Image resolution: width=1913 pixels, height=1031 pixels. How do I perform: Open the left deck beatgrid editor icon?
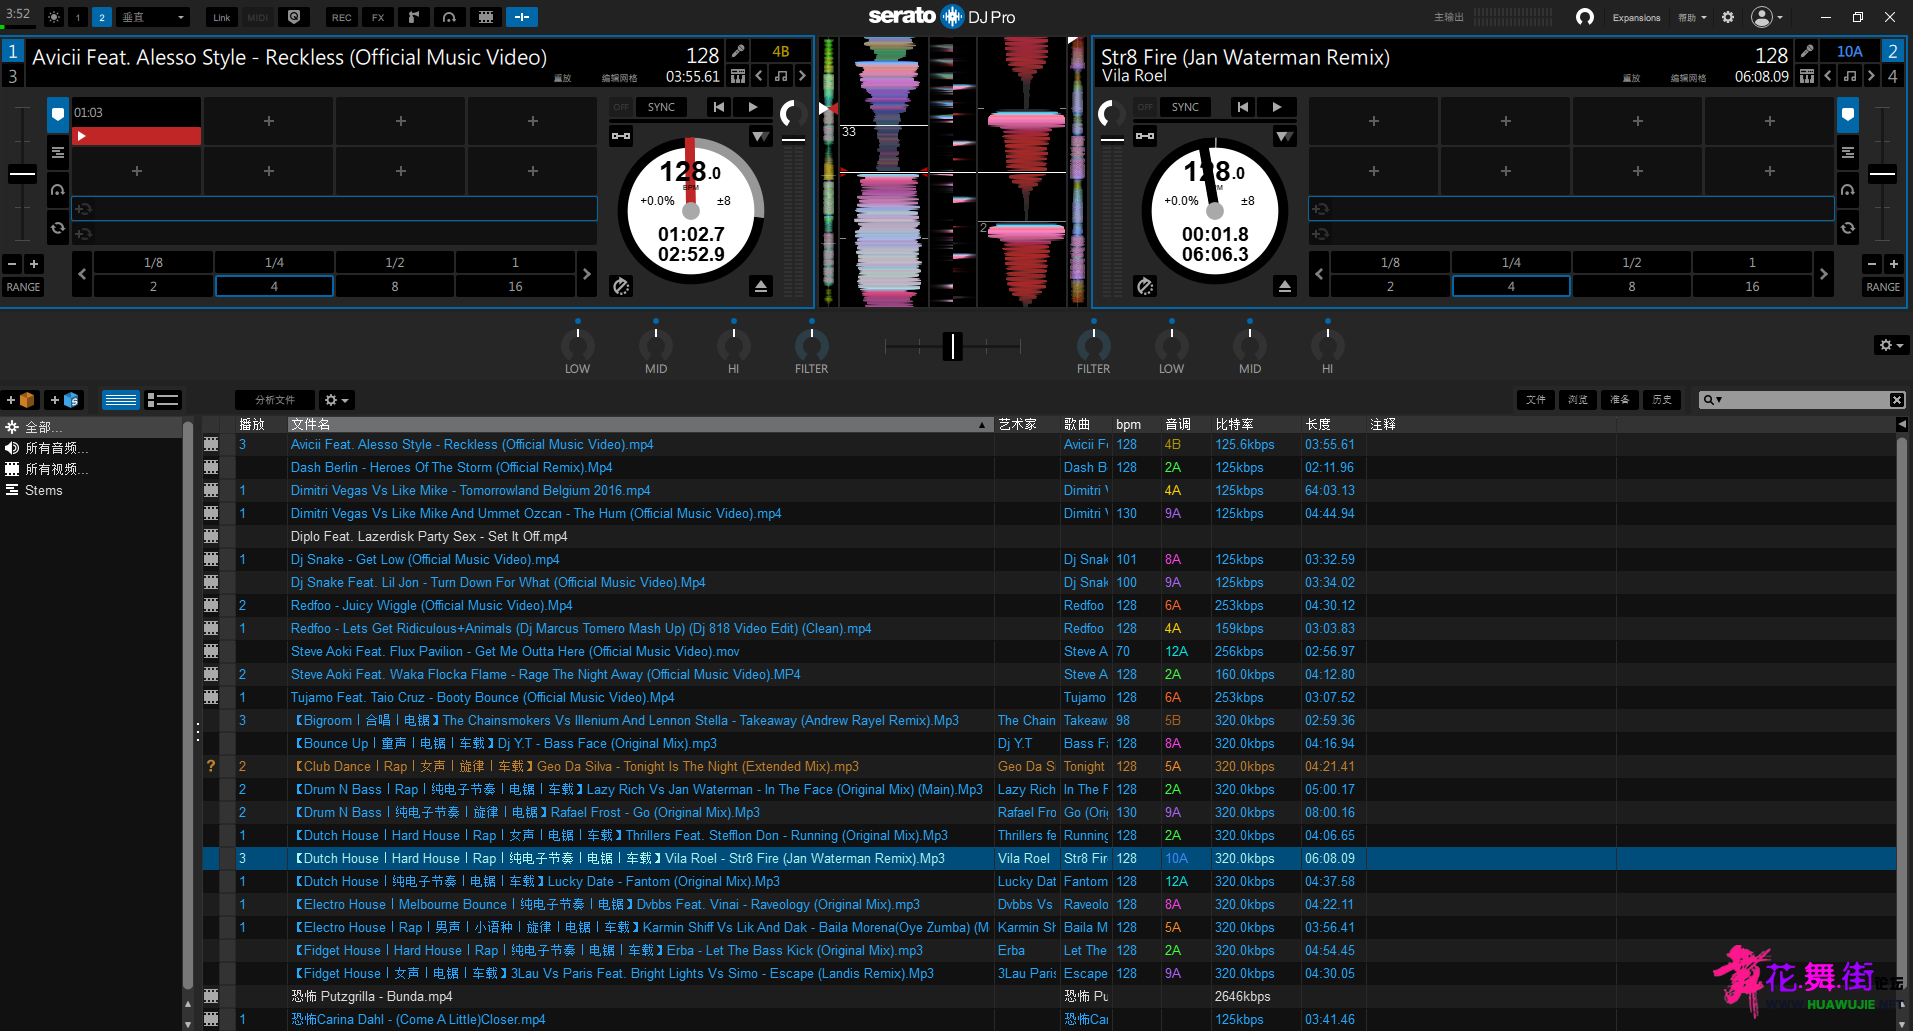[738, 76]
